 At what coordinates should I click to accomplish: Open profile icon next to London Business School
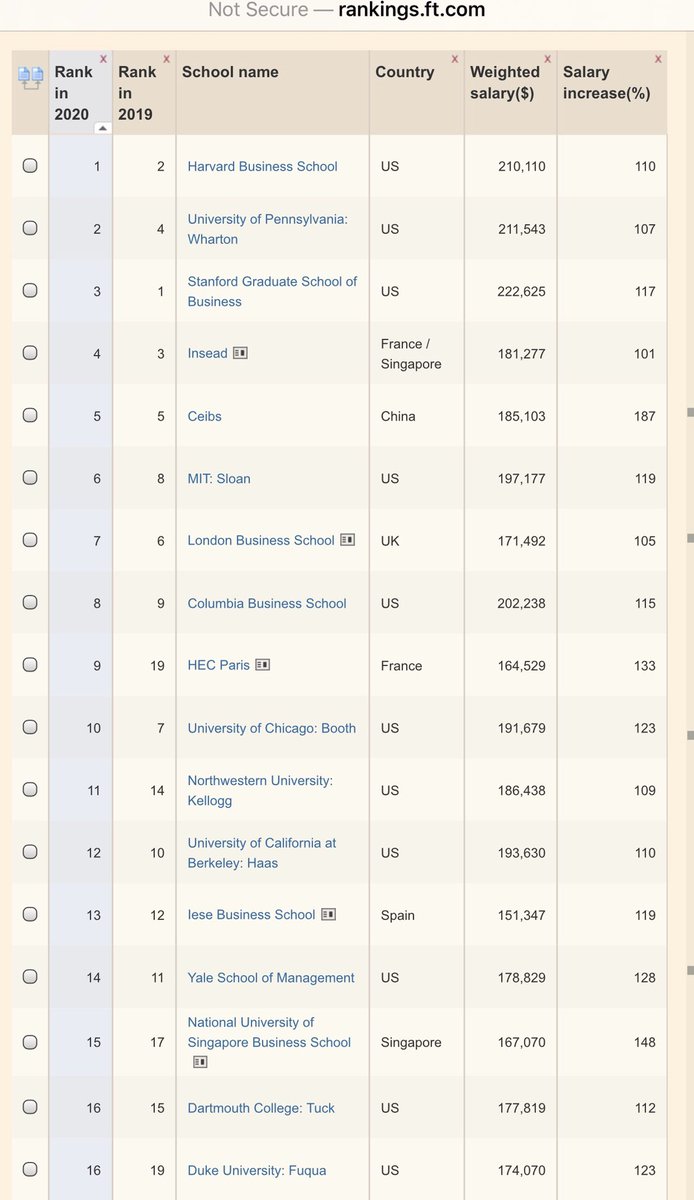[347, 540]
